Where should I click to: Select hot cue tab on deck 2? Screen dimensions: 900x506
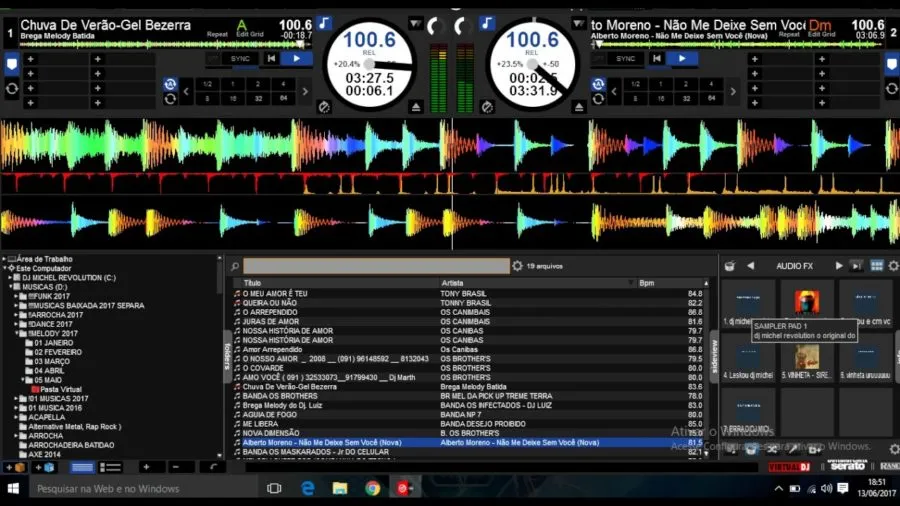pos(892,64)
